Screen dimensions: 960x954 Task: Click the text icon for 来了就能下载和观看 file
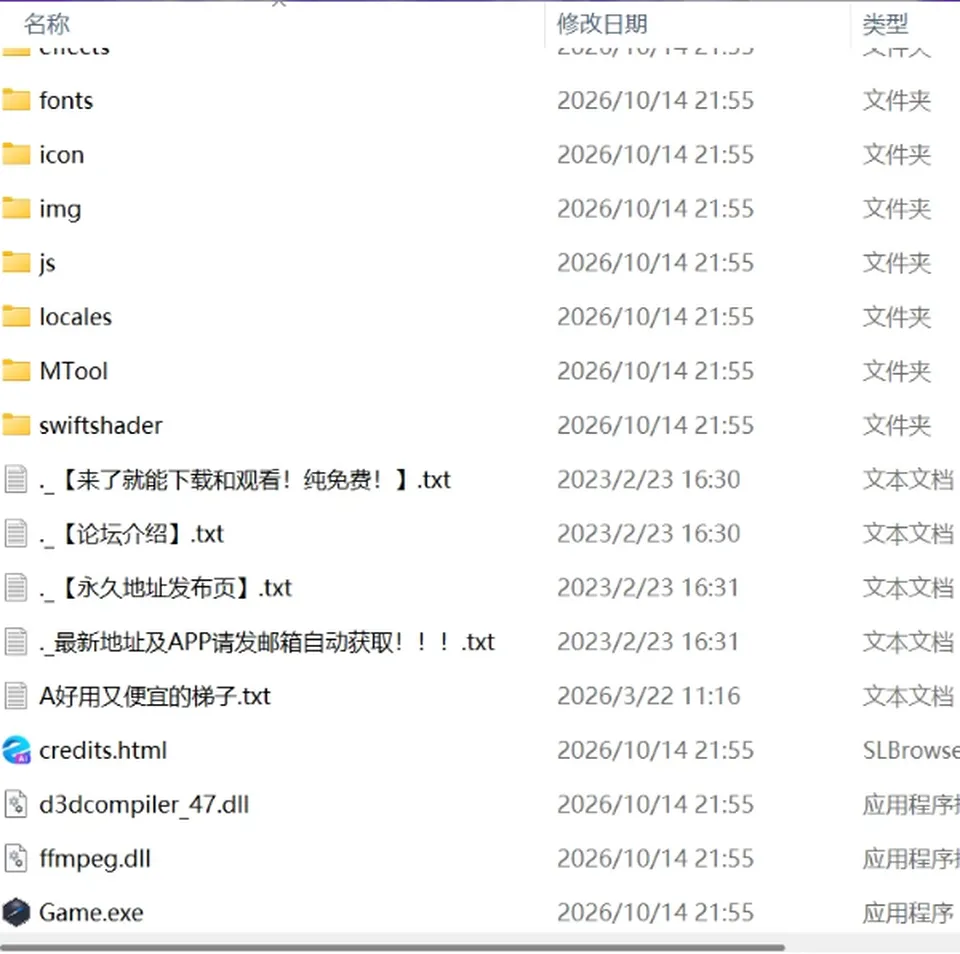pos(16,479)
